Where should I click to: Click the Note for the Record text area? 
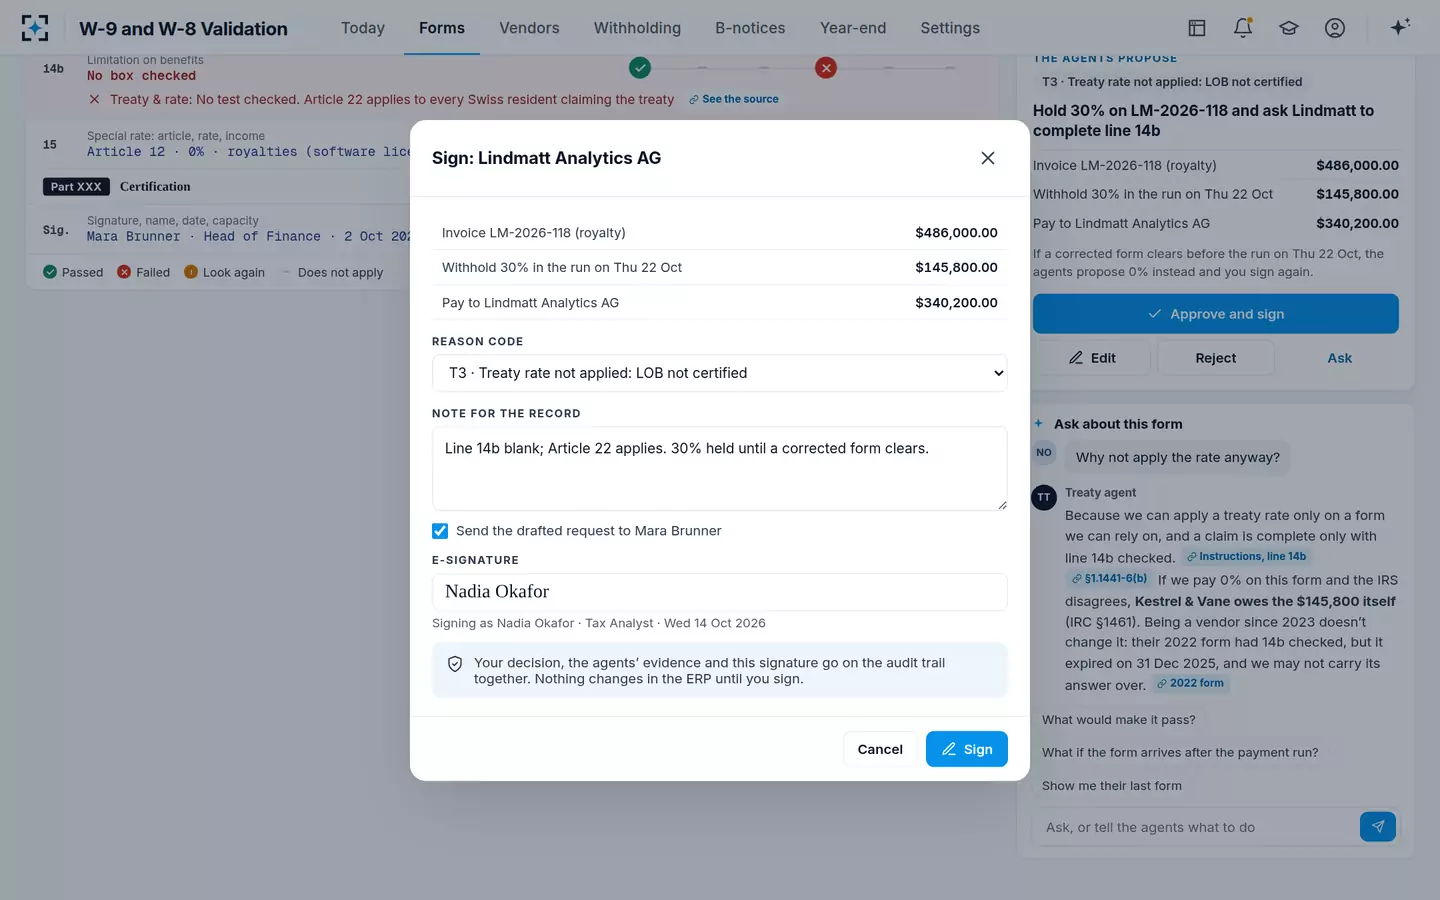pyautogui.click(x=719, y=468)
